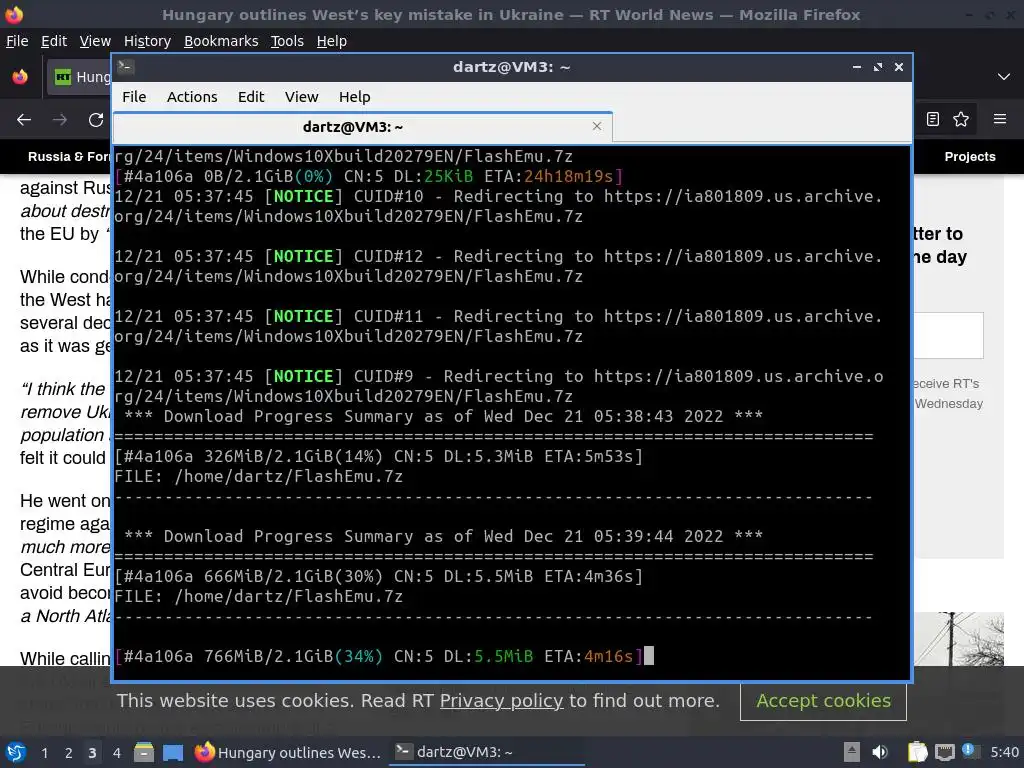The width and height of the screenshot is (1024, 768).
Task: Switch to workspace 2
Action: (x=69, y=752)
